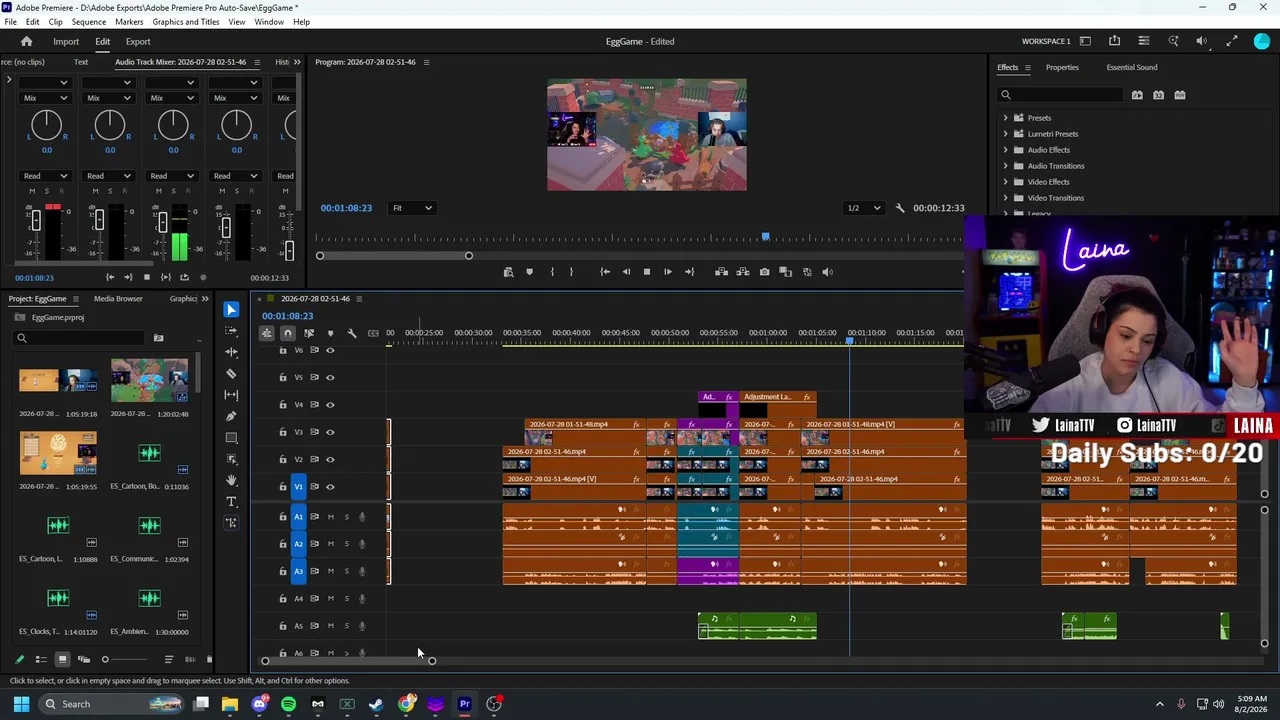The width and height of the screenshot is (1280, 720).
Task: Open the Fit zoom level dropdown
Action: [412, 208]
